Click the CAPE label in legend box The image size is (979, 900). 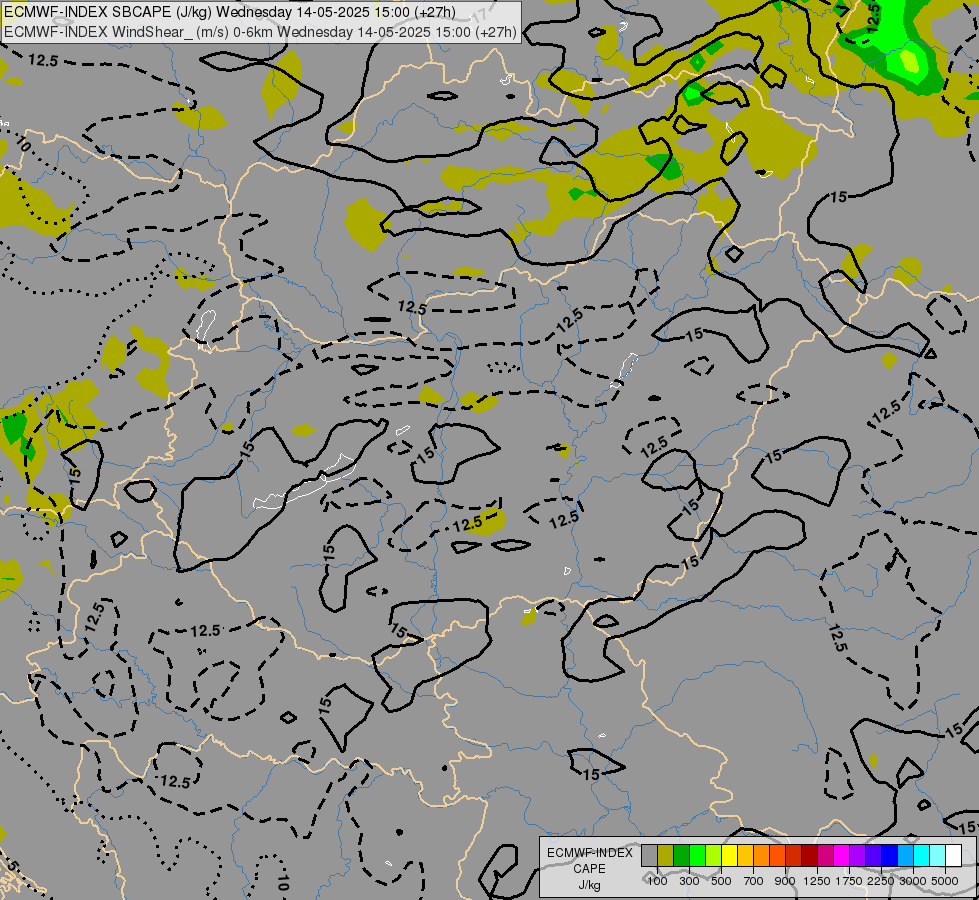(x=589, y=869)
